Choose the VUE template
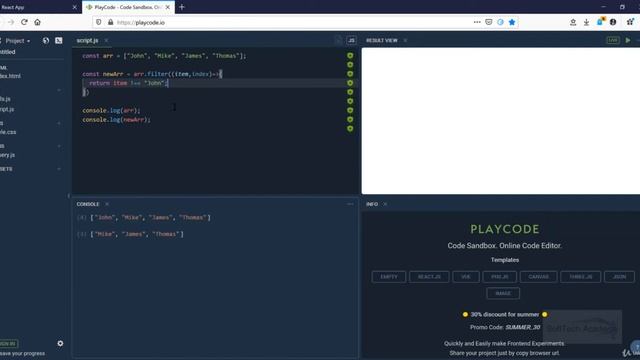Image resolution: width=640 pixels, height=360 pixels. pyautogui.click(x=466, y=277)
